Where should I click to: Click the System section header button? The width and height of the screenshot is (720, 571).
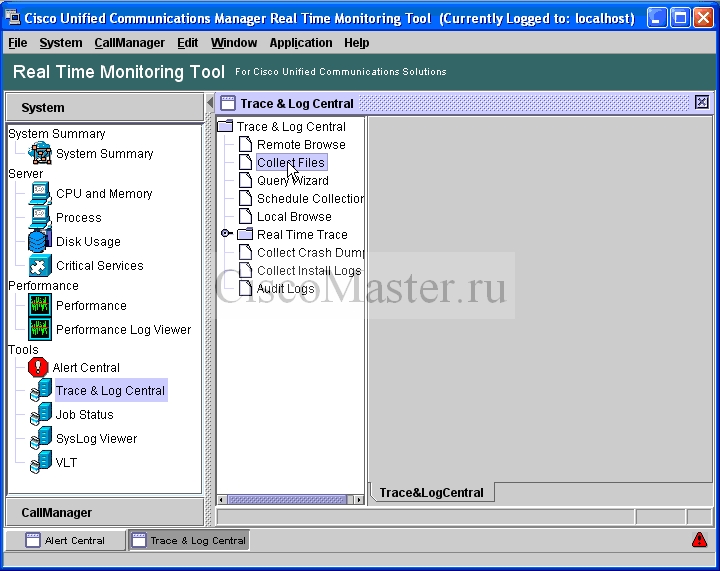(x=105, y=107)
